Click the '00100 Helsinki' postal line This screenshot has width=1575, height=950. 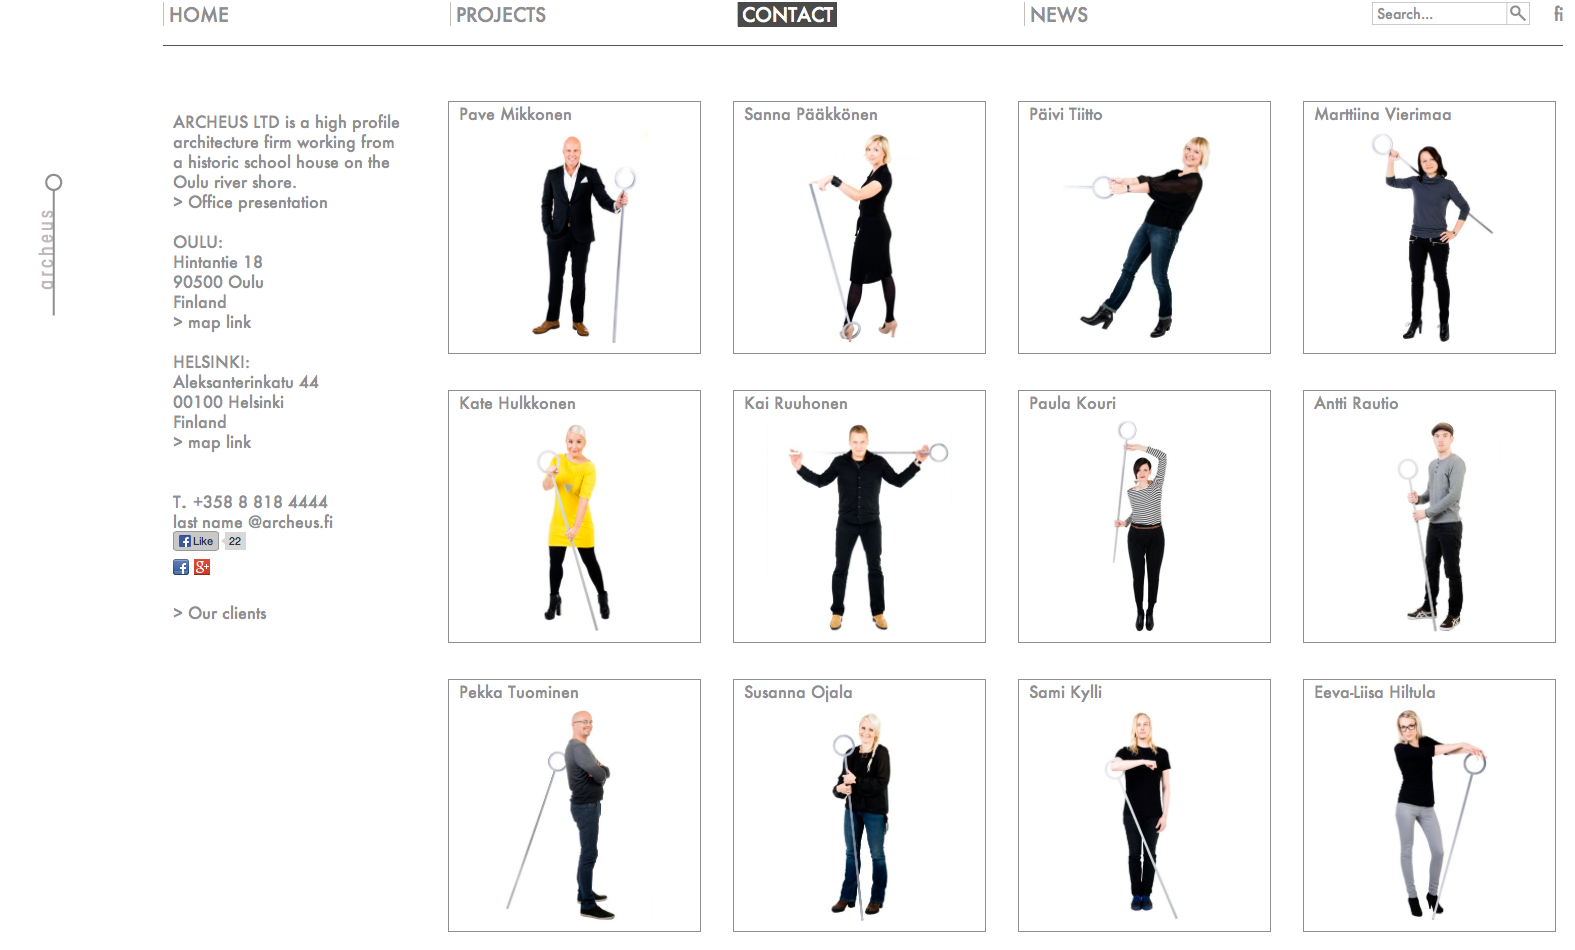tap(228, 402)
